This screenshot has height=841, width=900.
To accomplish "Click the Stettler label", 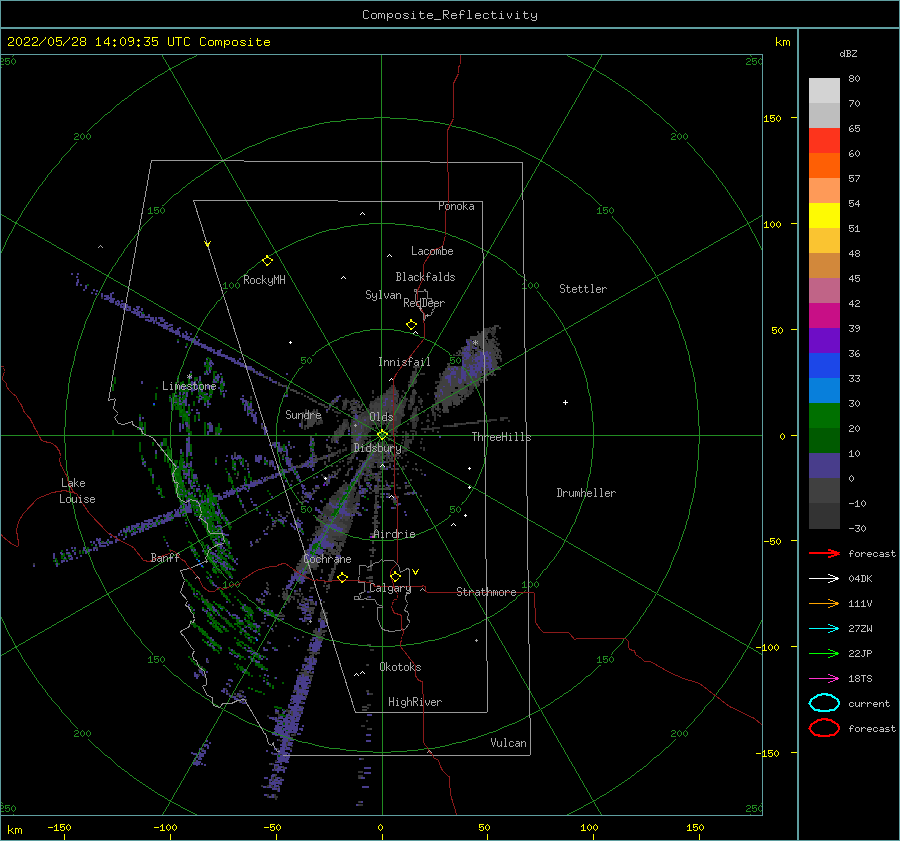I will 583,289.
